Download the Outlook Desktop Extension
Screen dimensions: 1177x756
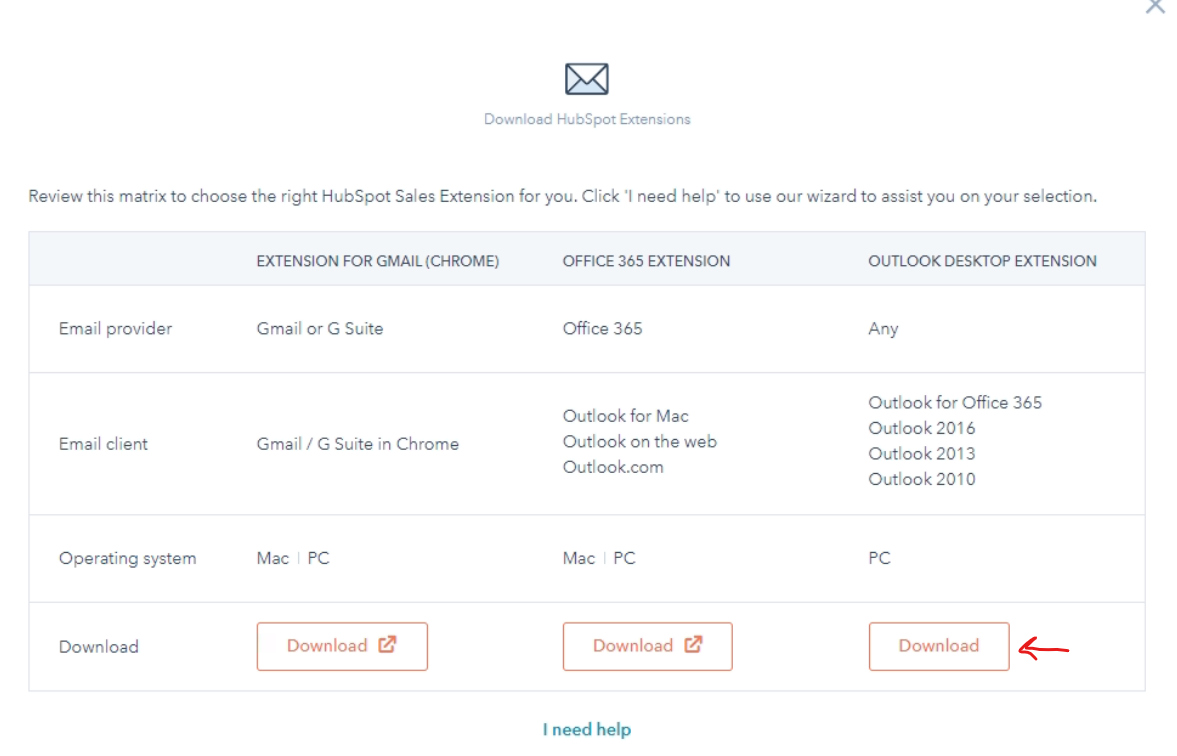[x=938, y=646]
